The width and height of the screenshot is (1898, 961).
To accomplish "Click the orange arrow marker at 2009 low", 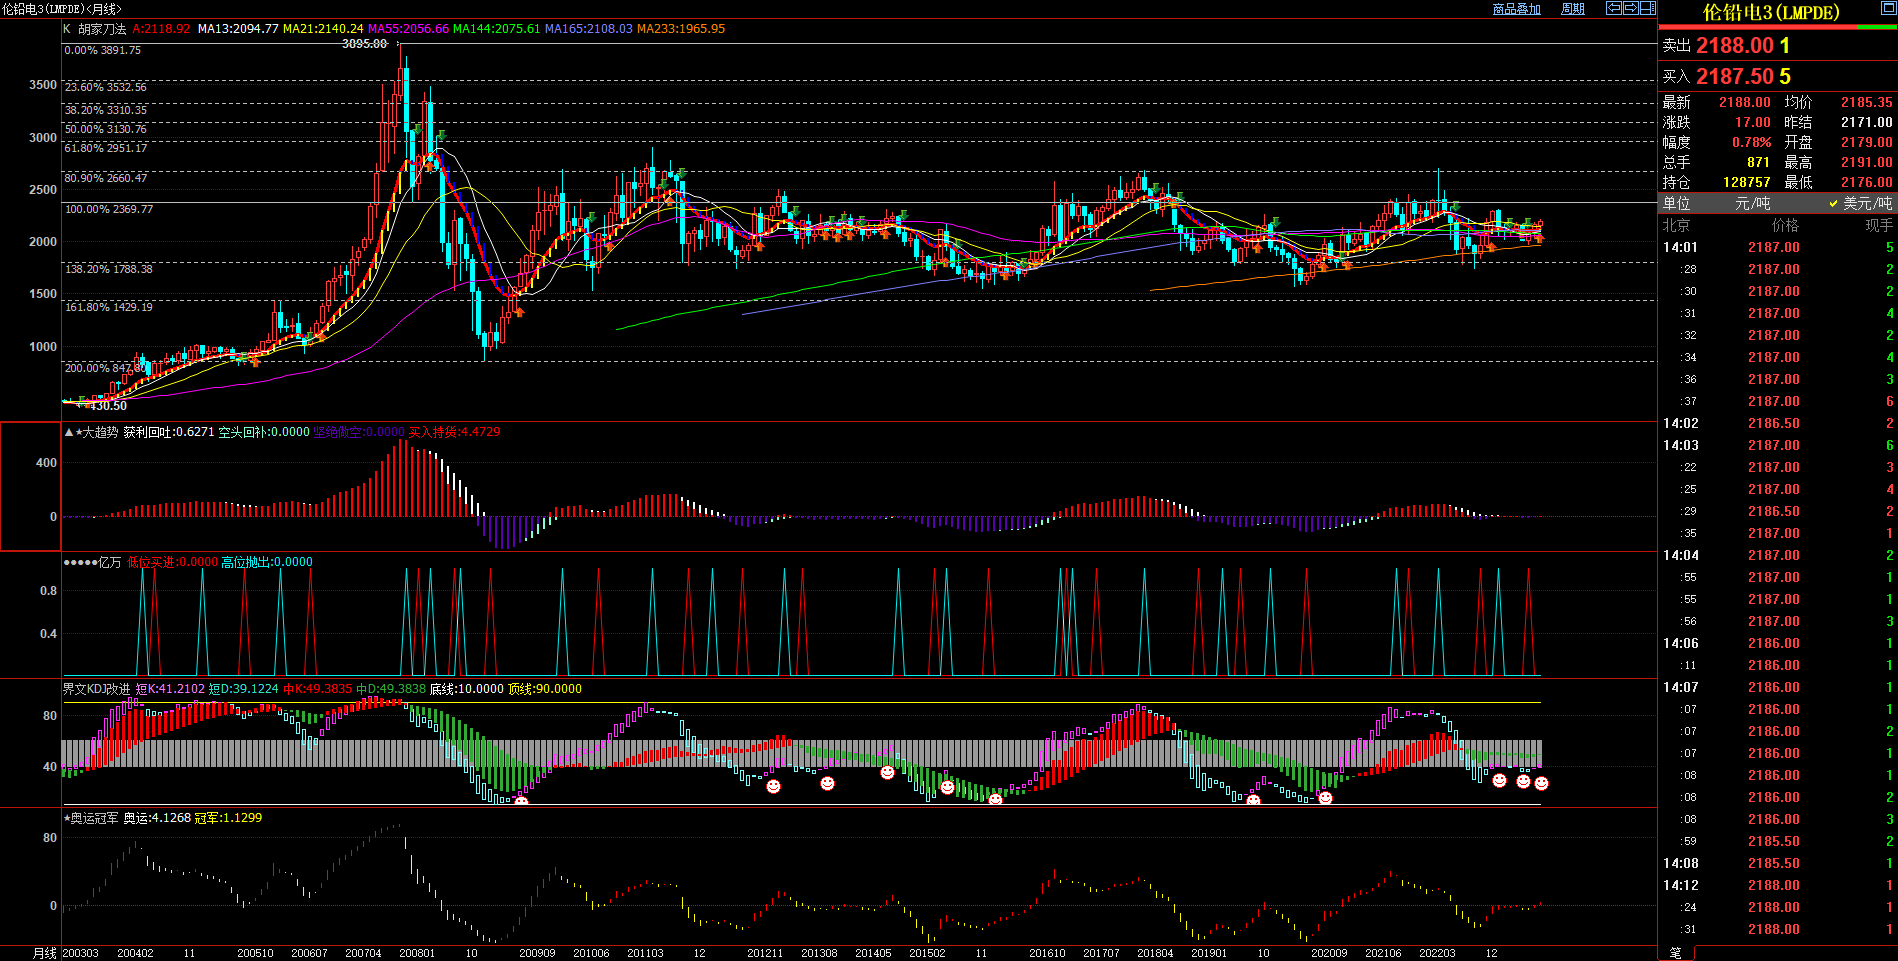I will click(x=518, y=312).
